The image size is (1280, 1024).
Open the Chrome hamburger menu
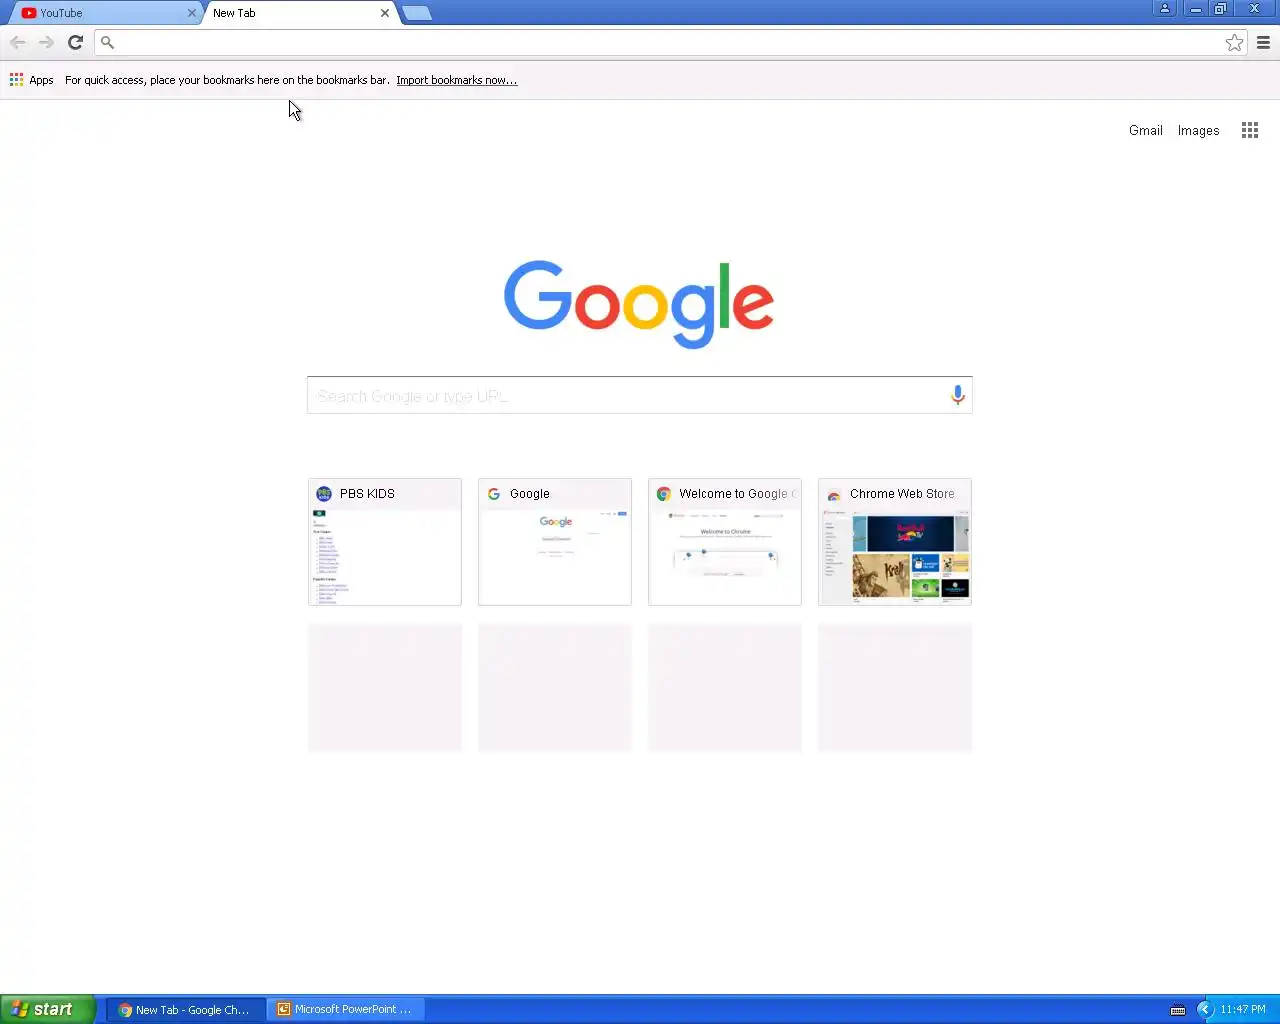click(1263, 42)
